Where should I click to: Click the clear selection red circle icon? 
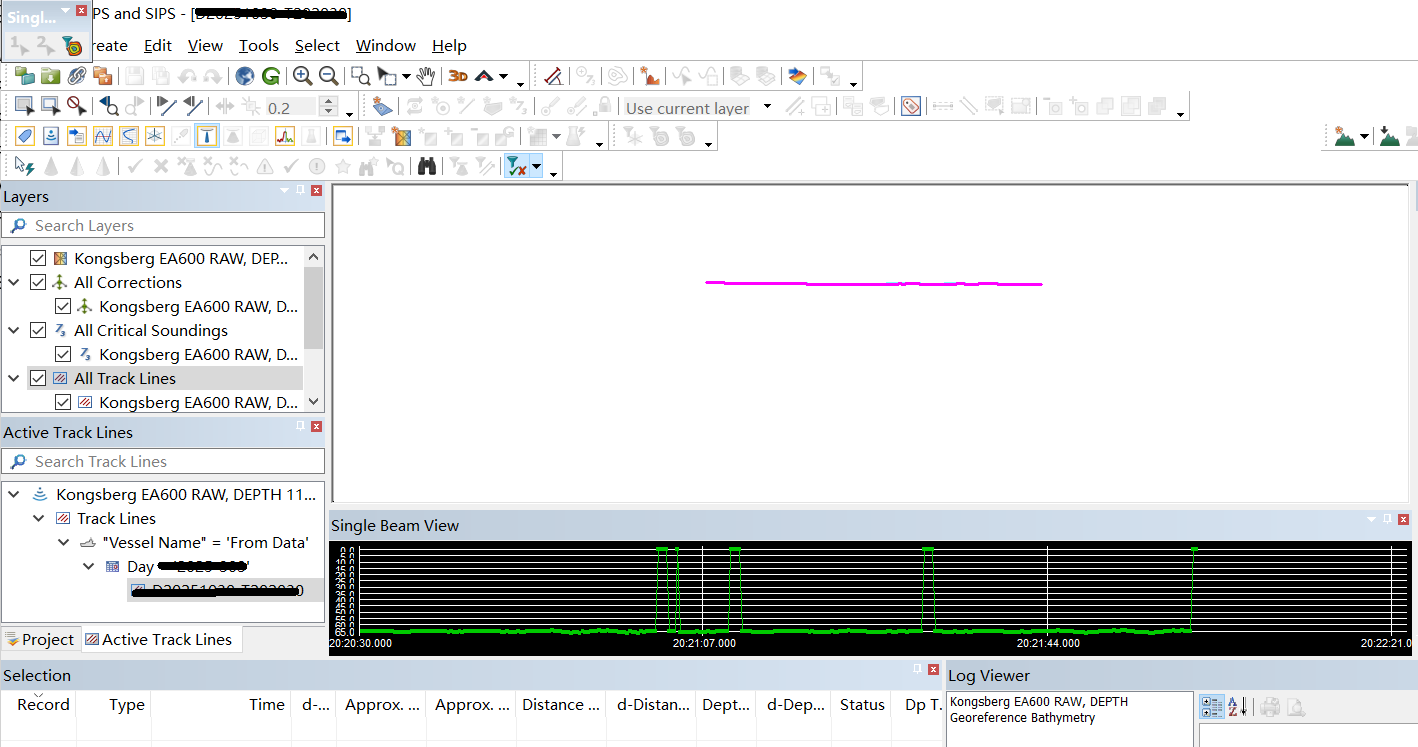tap(77, 107)
